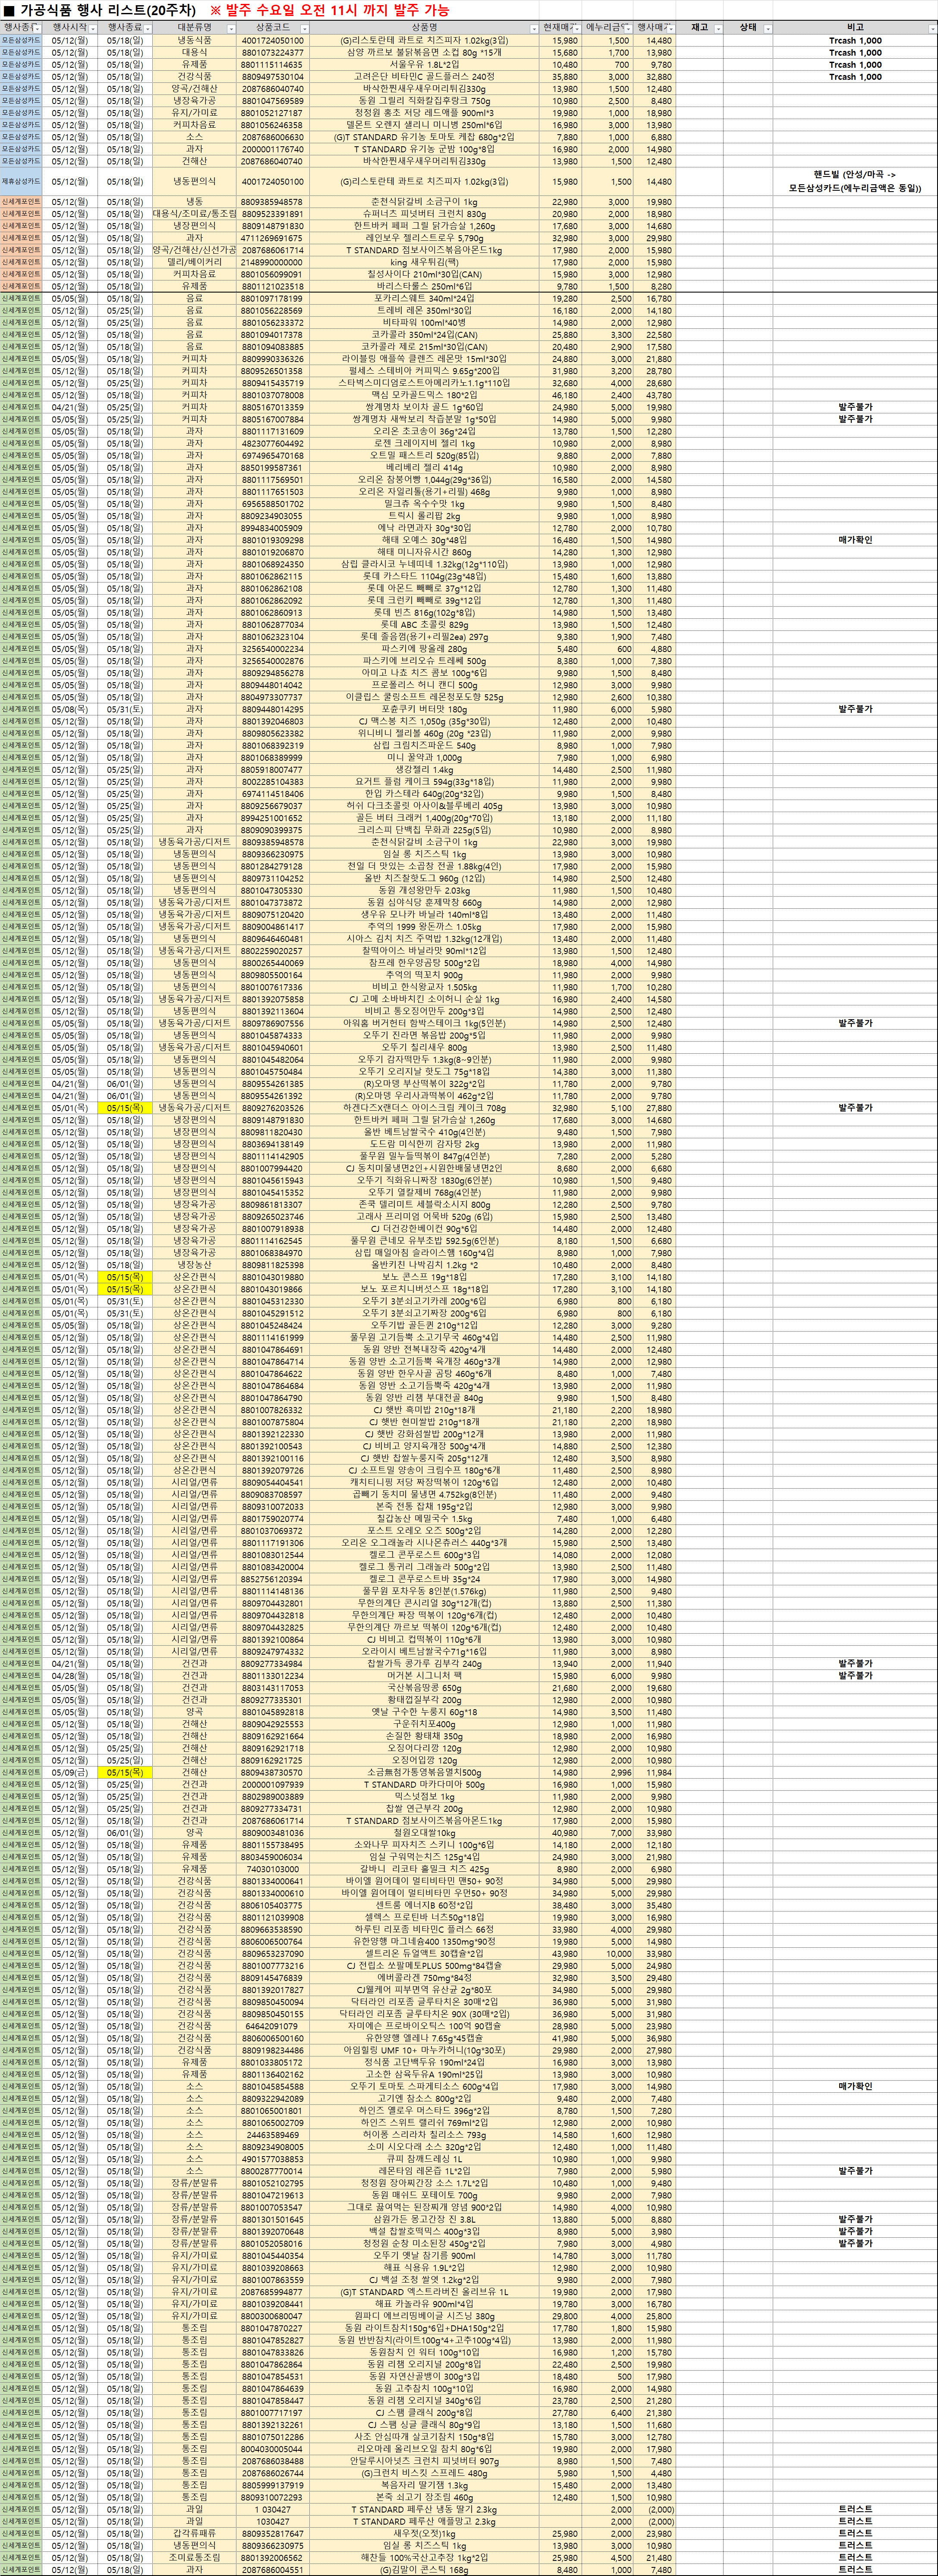Expand the 재고 column filter arrow
The image size is (938, 2576).
[x=718, y=28]
